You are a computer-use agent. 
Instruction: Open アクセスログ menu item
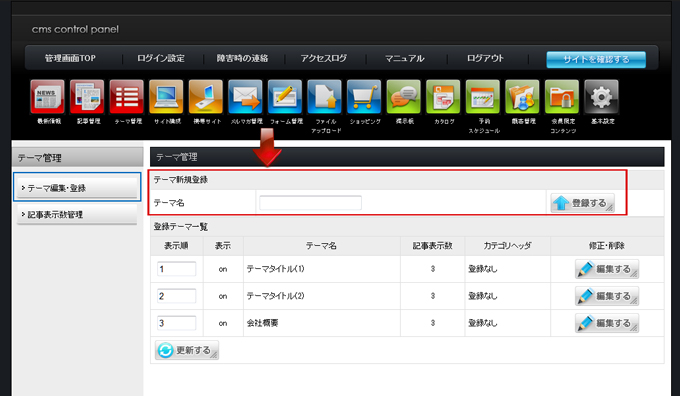324,58
